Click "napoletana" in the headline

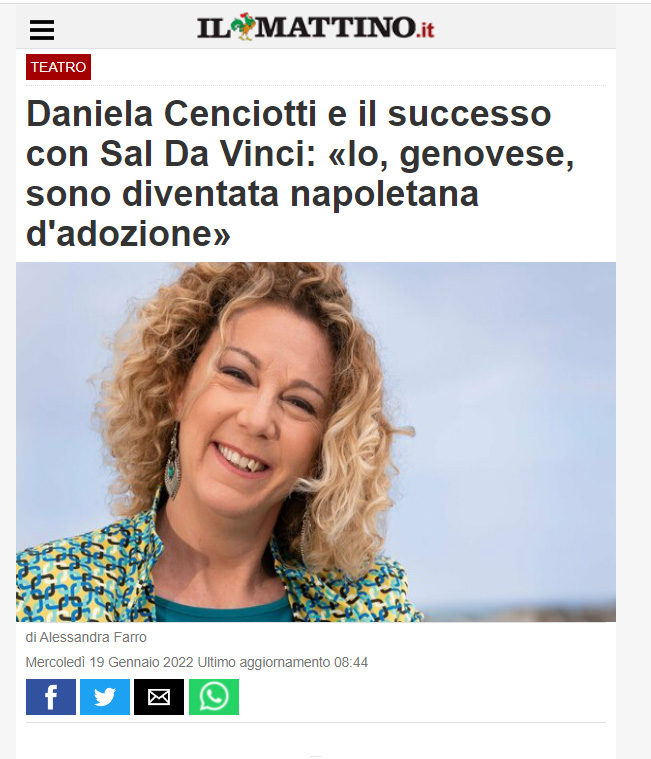coord(384,194)
